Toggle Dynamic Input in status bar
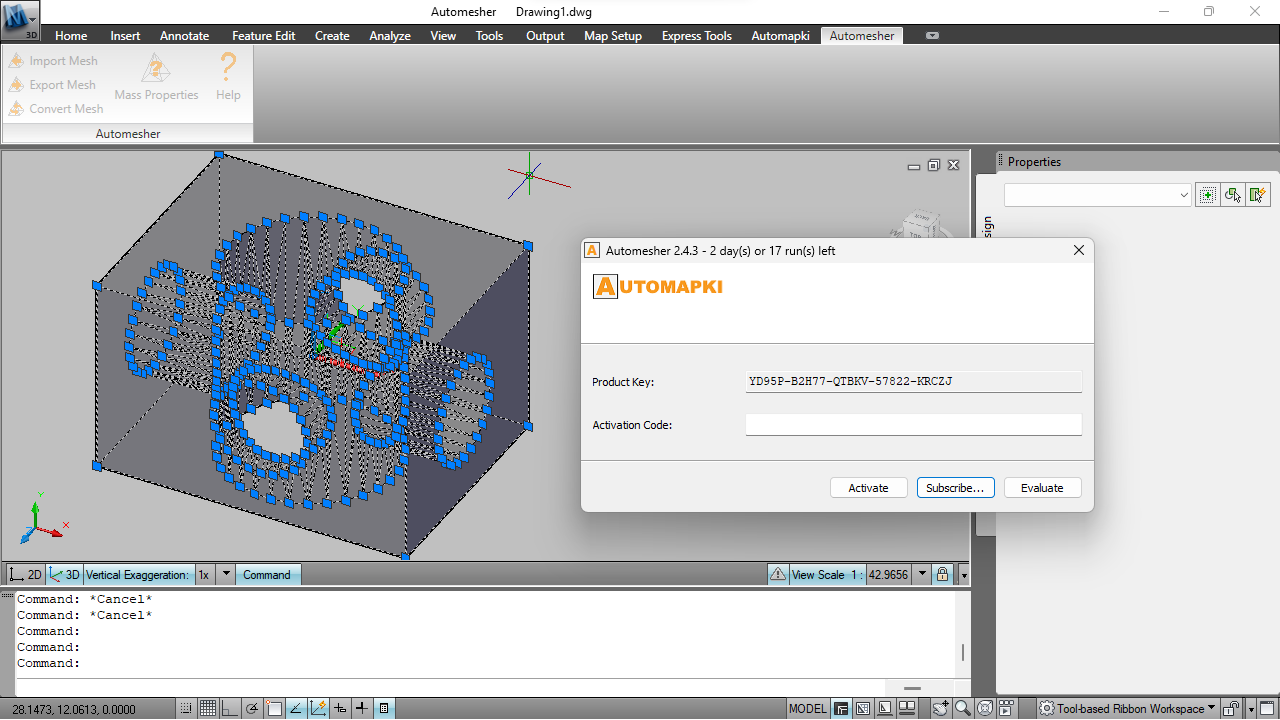1280x720 pixels. point(340,709)
